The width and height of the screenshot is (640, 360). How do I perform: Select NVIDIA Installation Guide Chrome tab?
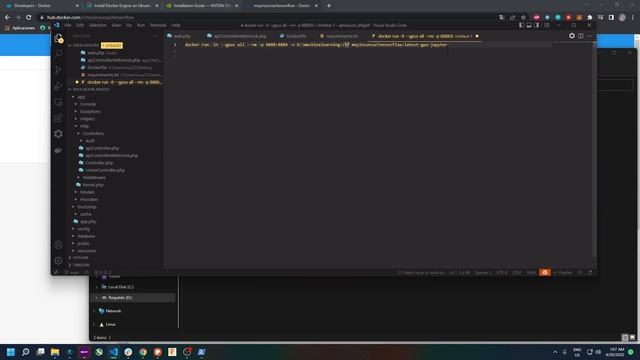(x=202, y=6)
